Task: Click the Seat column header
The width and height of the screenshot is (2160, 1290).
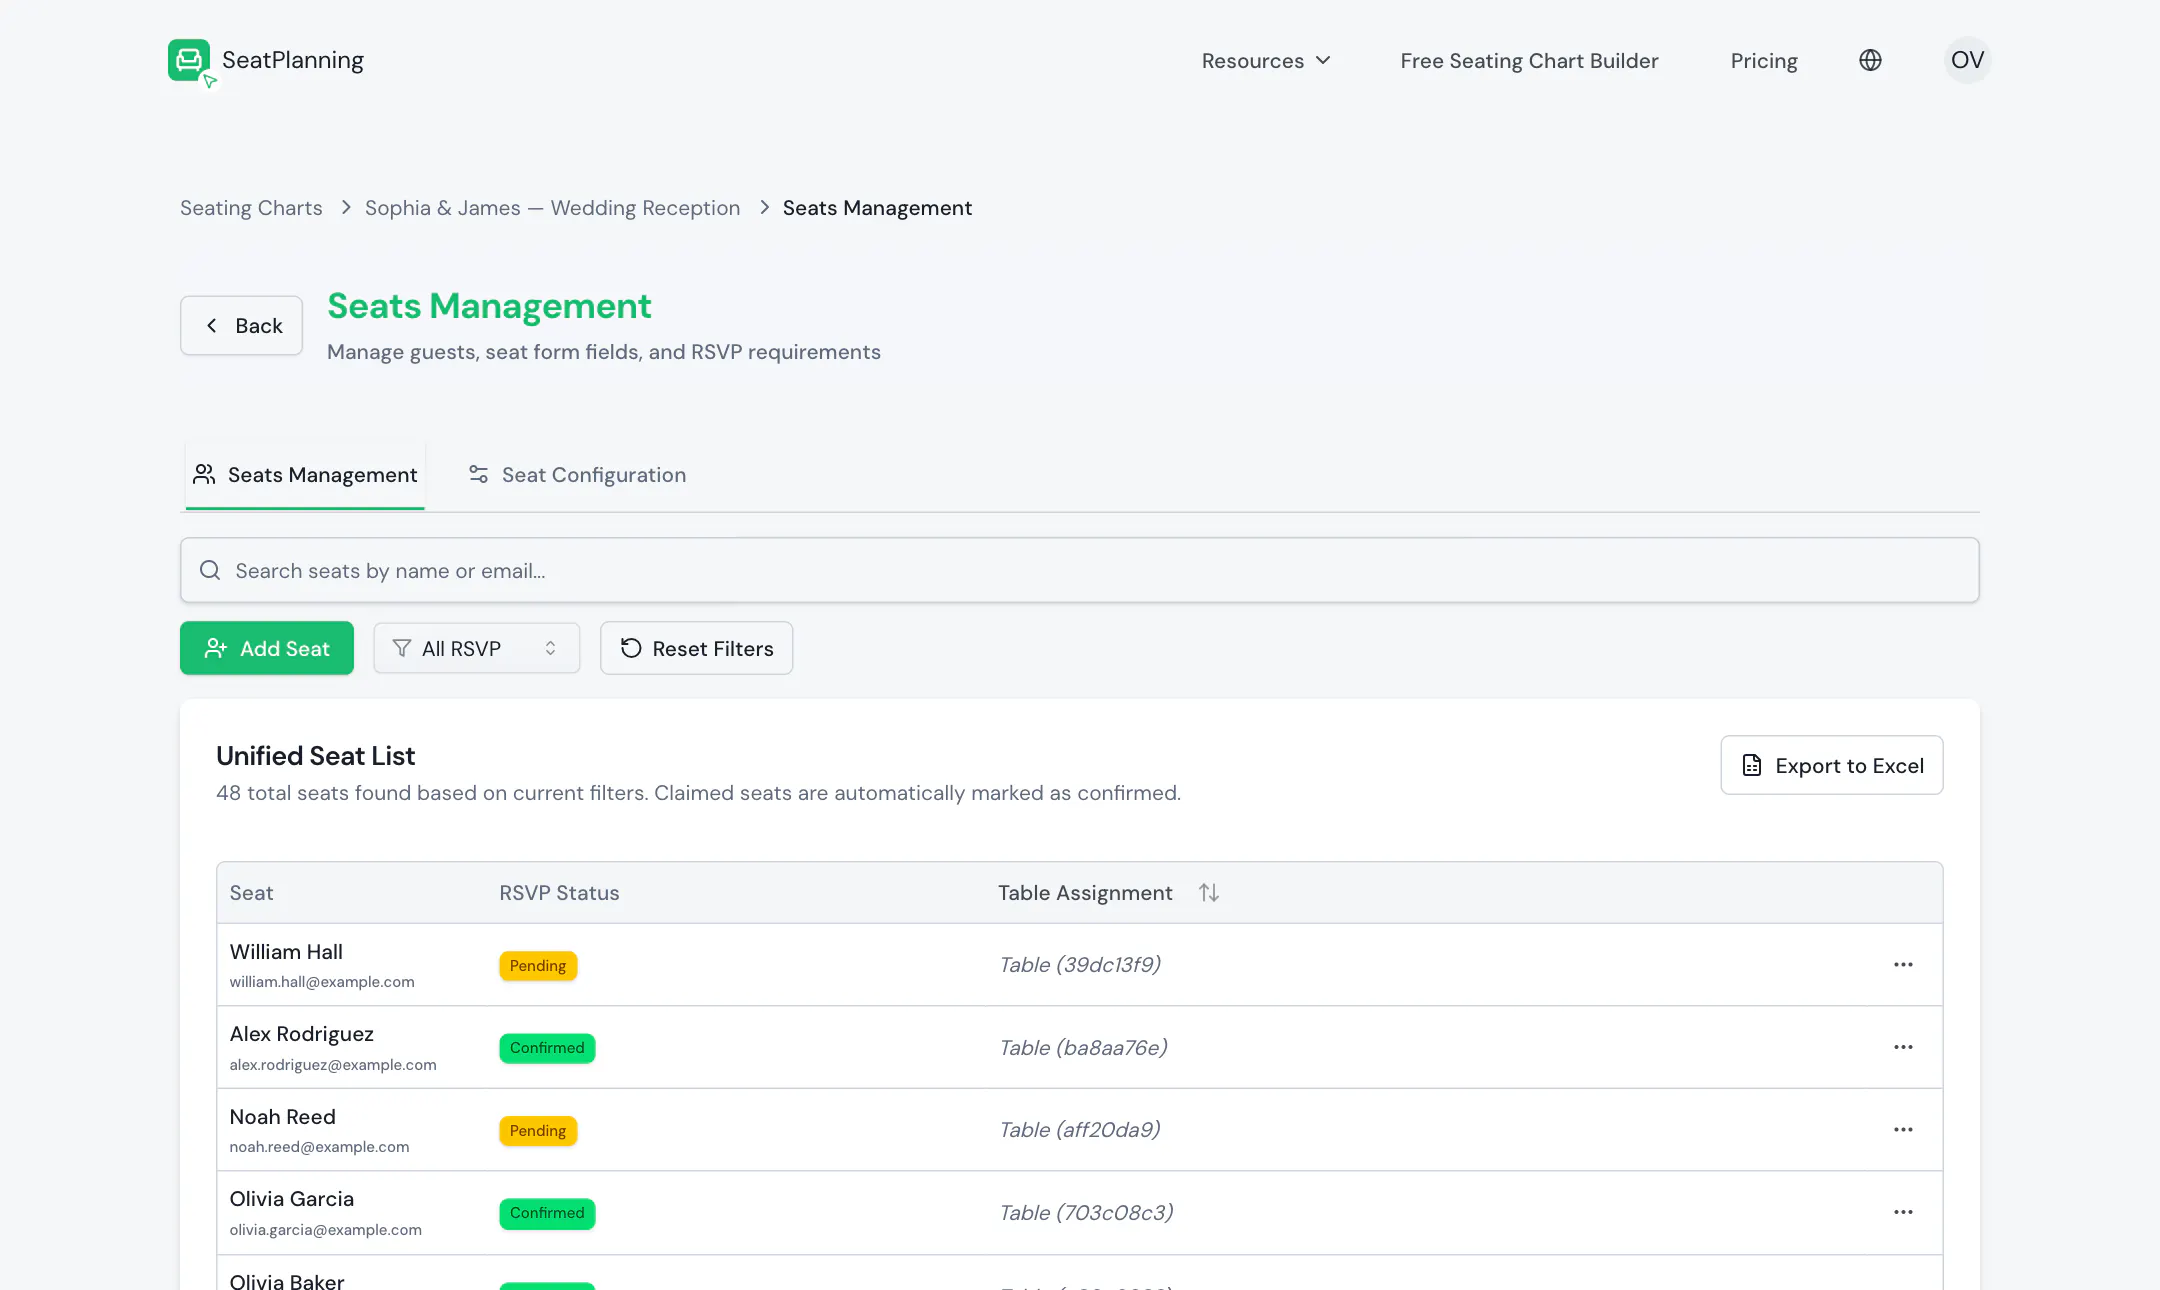Action: (251, 893)
